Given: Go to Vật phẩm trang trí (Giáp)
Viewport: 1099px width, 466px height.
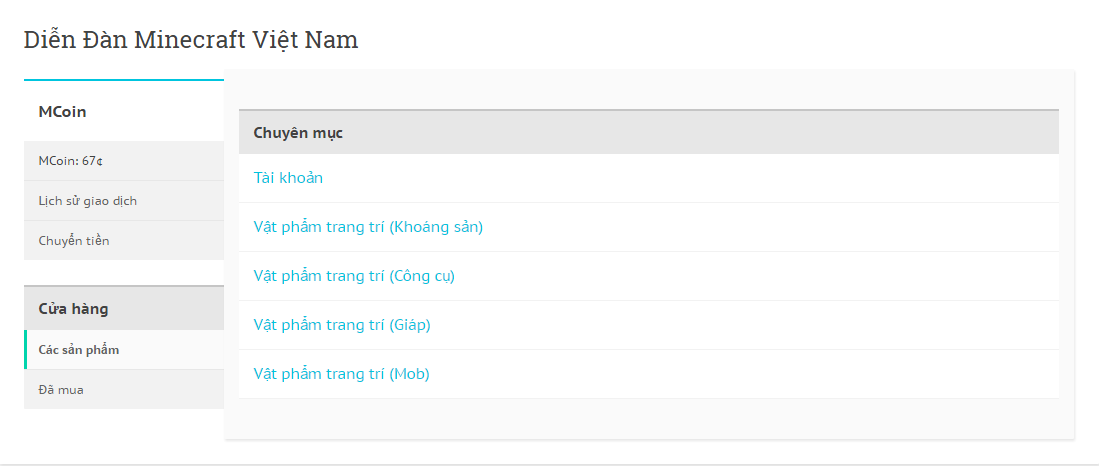Looking at the screenshot, I should pos(342,325).
